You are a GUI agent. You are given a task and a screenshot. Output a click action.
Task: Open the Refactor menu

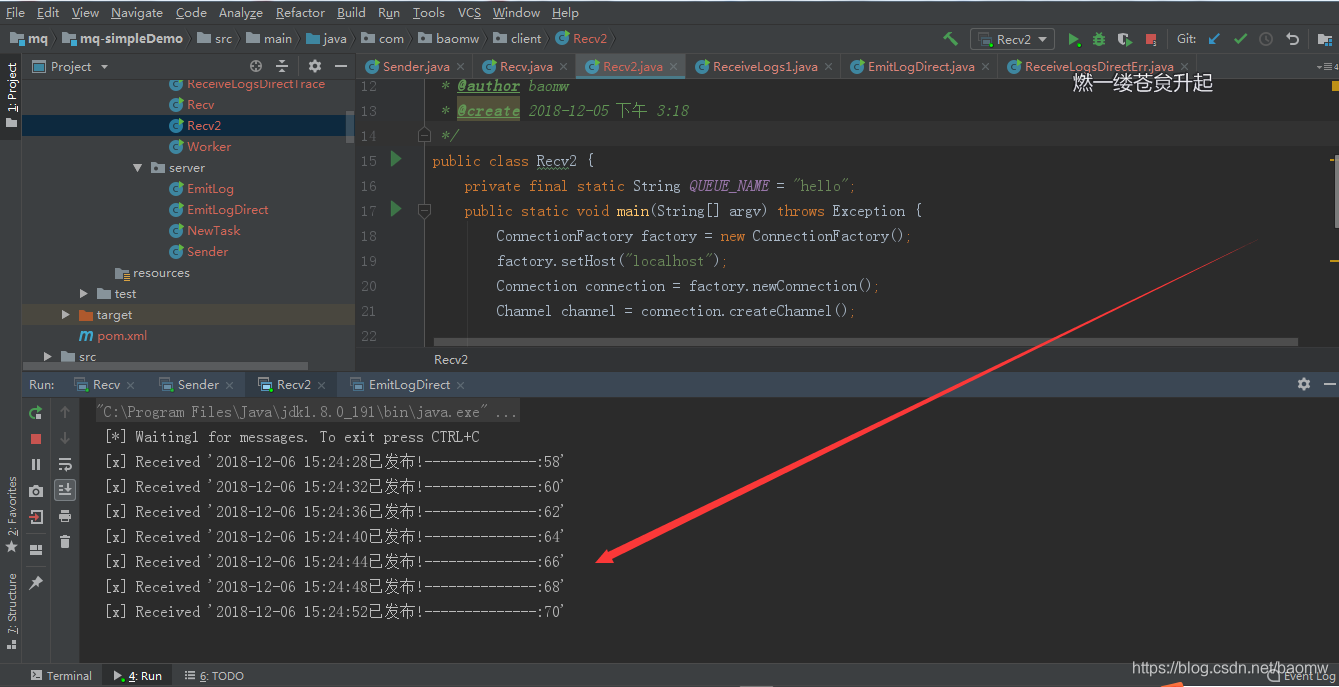[x=300, y=13]
